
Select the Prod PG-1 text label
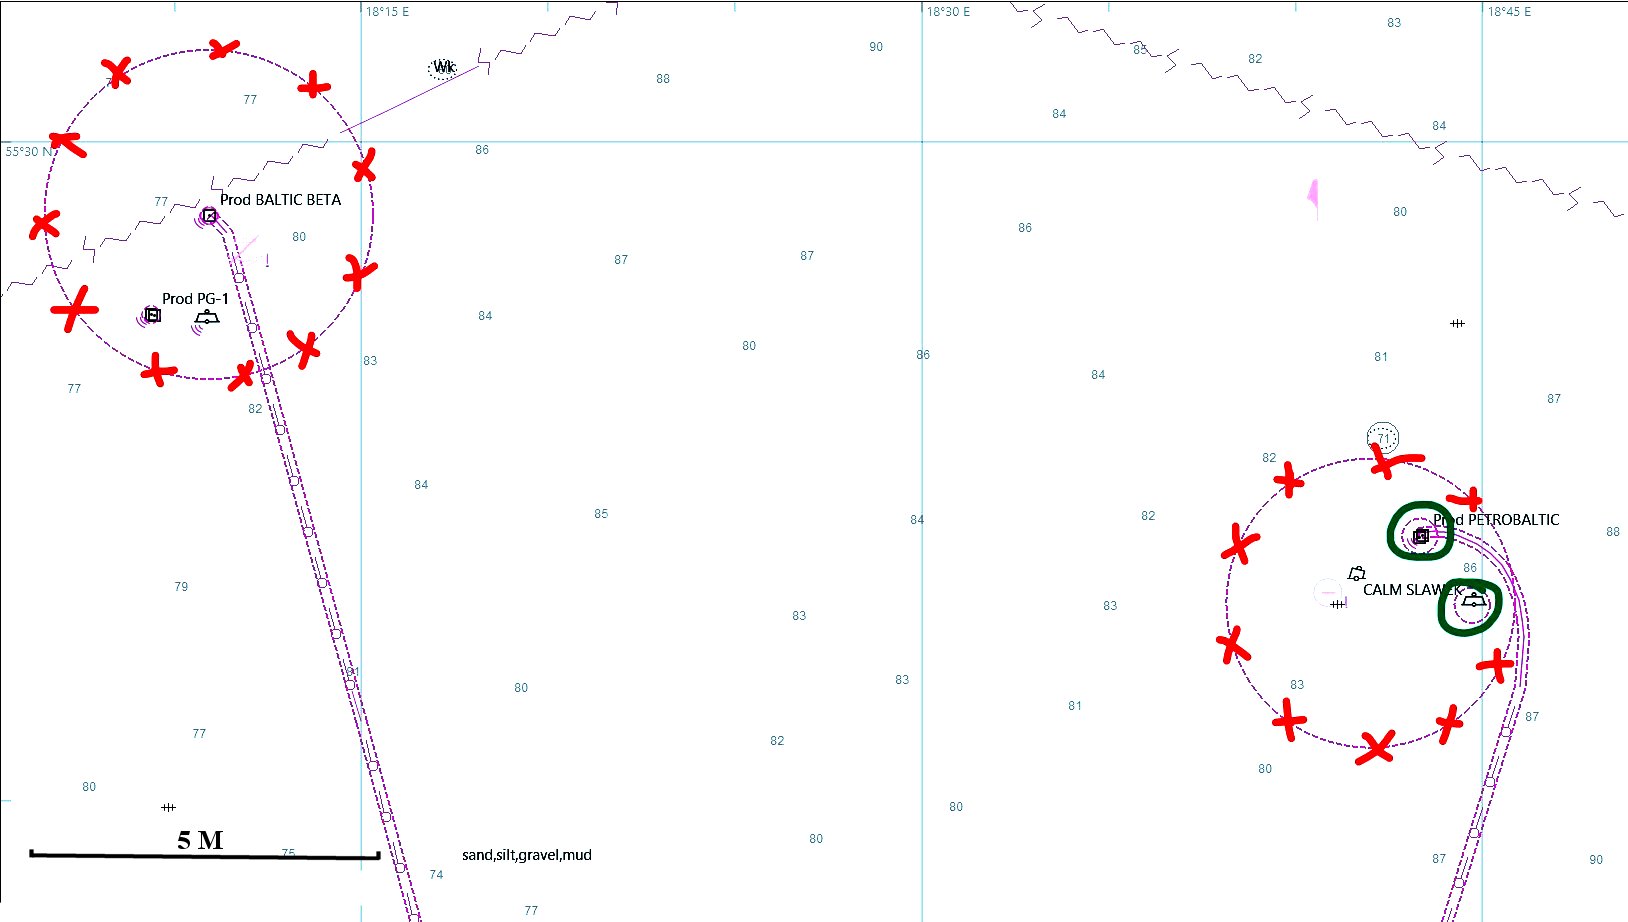tap(195, 299)
